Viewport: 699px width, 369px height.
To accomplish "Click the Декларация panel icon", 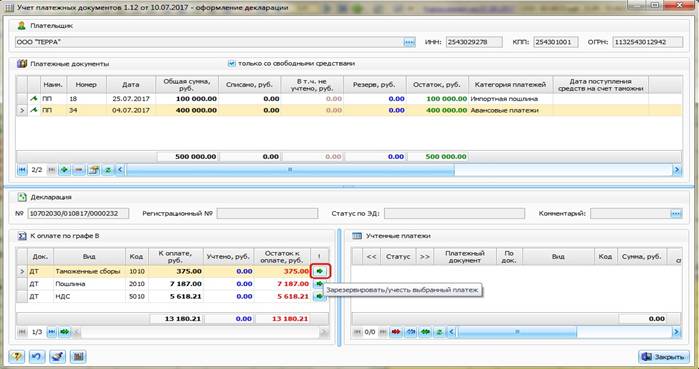I will (22, 197).
